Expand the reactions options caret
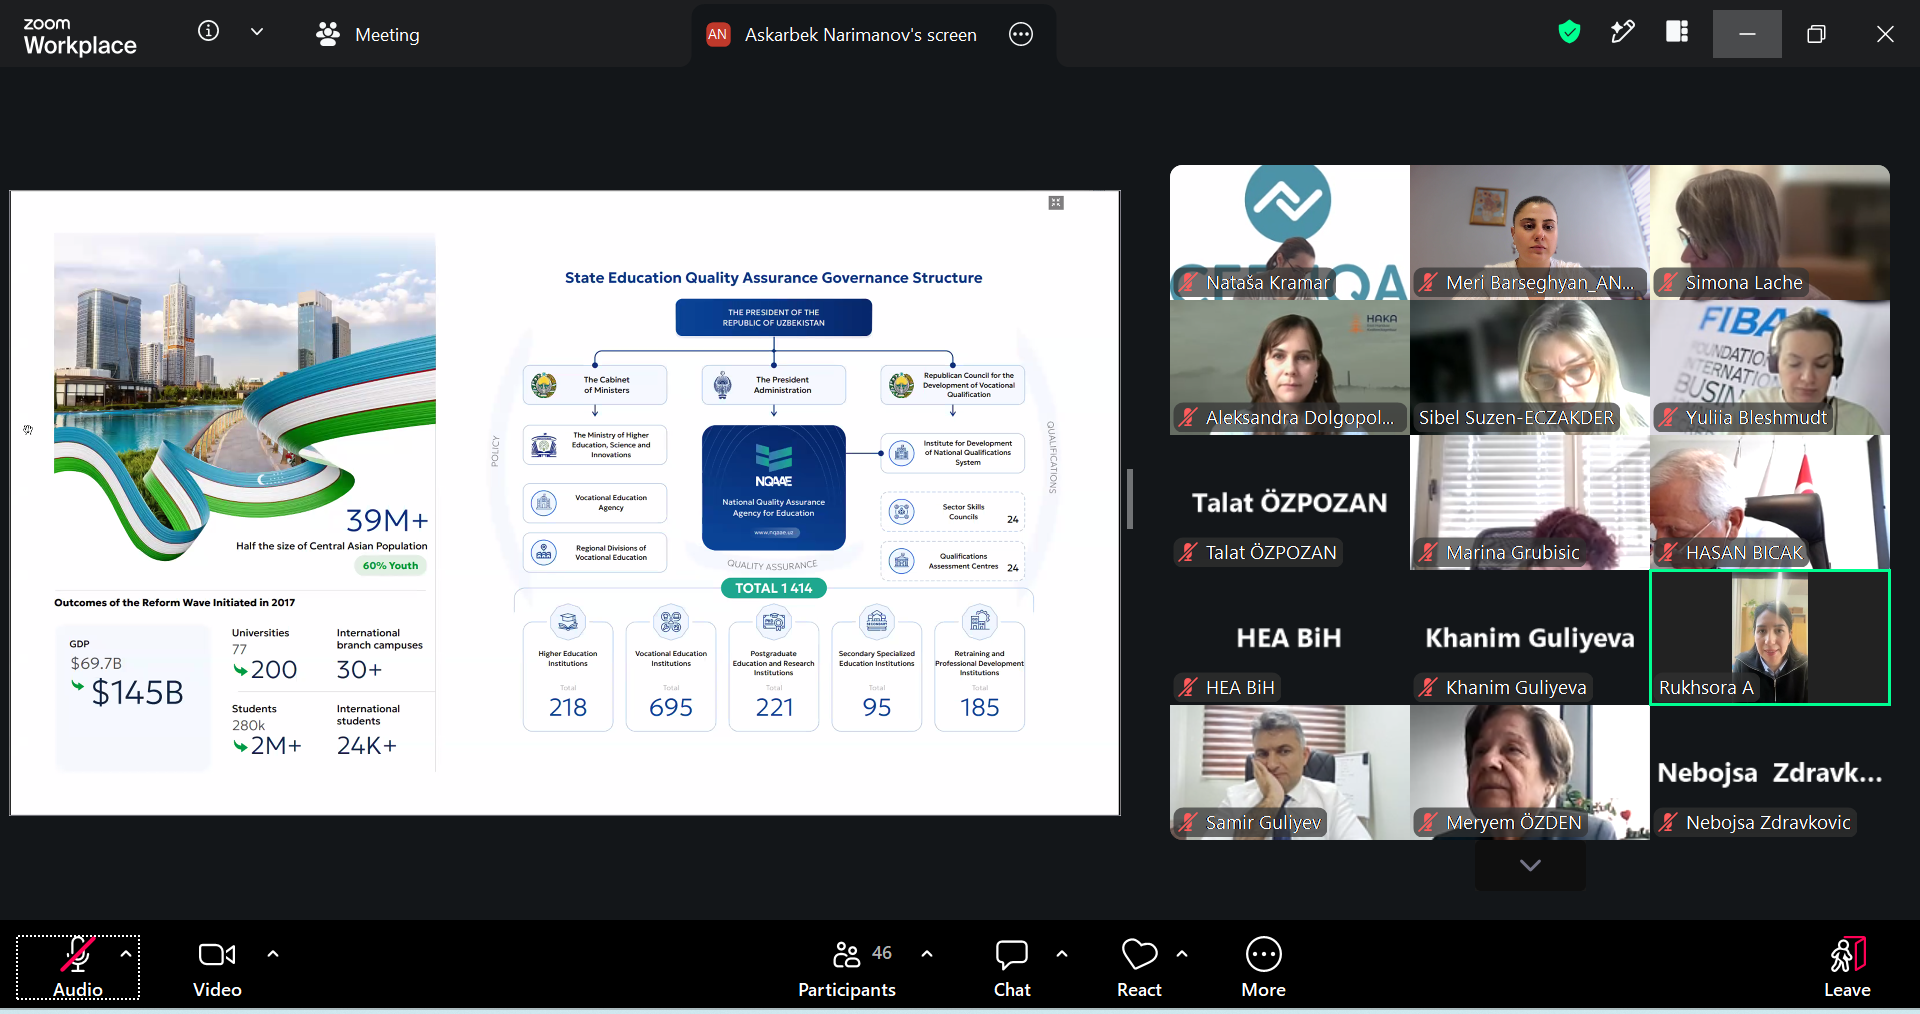The image size is (1920, 1014). [1182, 953]
